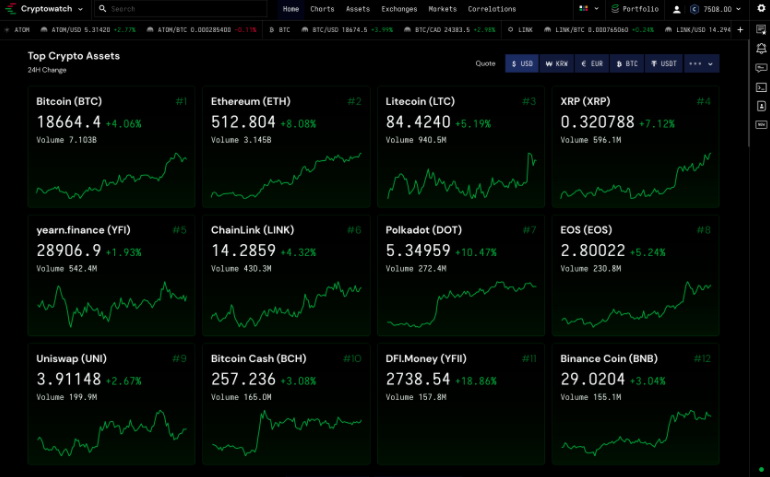Select the EUR quote currency
This screenshot has width=770, height=477.
point(592,63)
